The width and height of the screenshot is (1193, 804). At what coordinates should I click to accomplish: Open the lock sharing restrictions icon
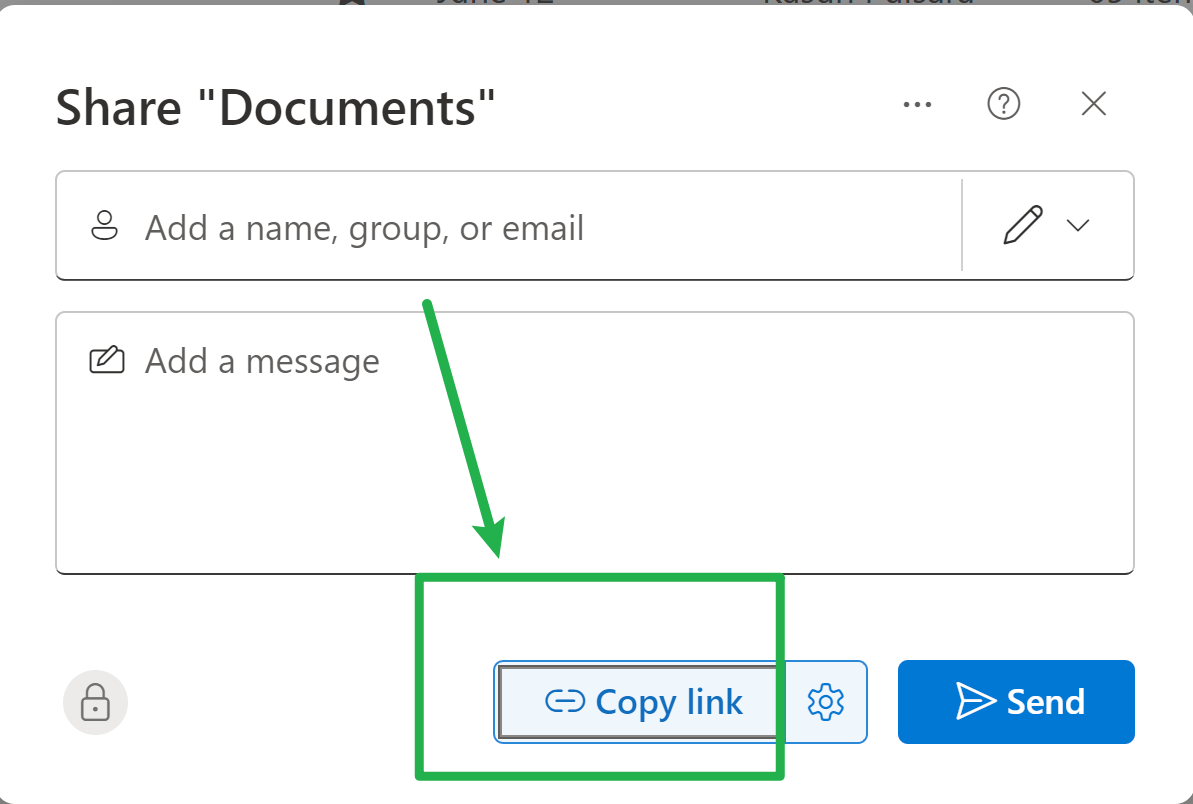coord(95,702)
